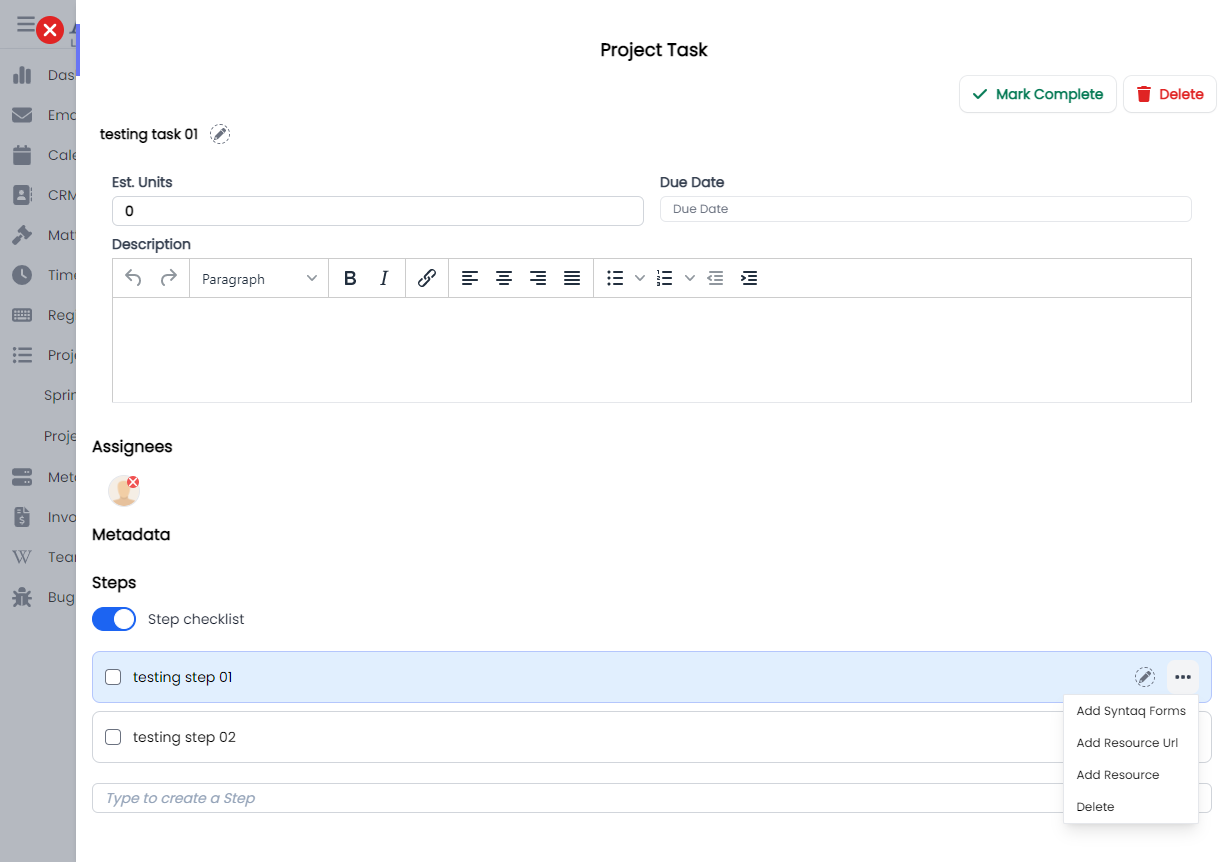Click the Due Date input field
This screenshot has height=862, width=1228.
tap(925, 209)
